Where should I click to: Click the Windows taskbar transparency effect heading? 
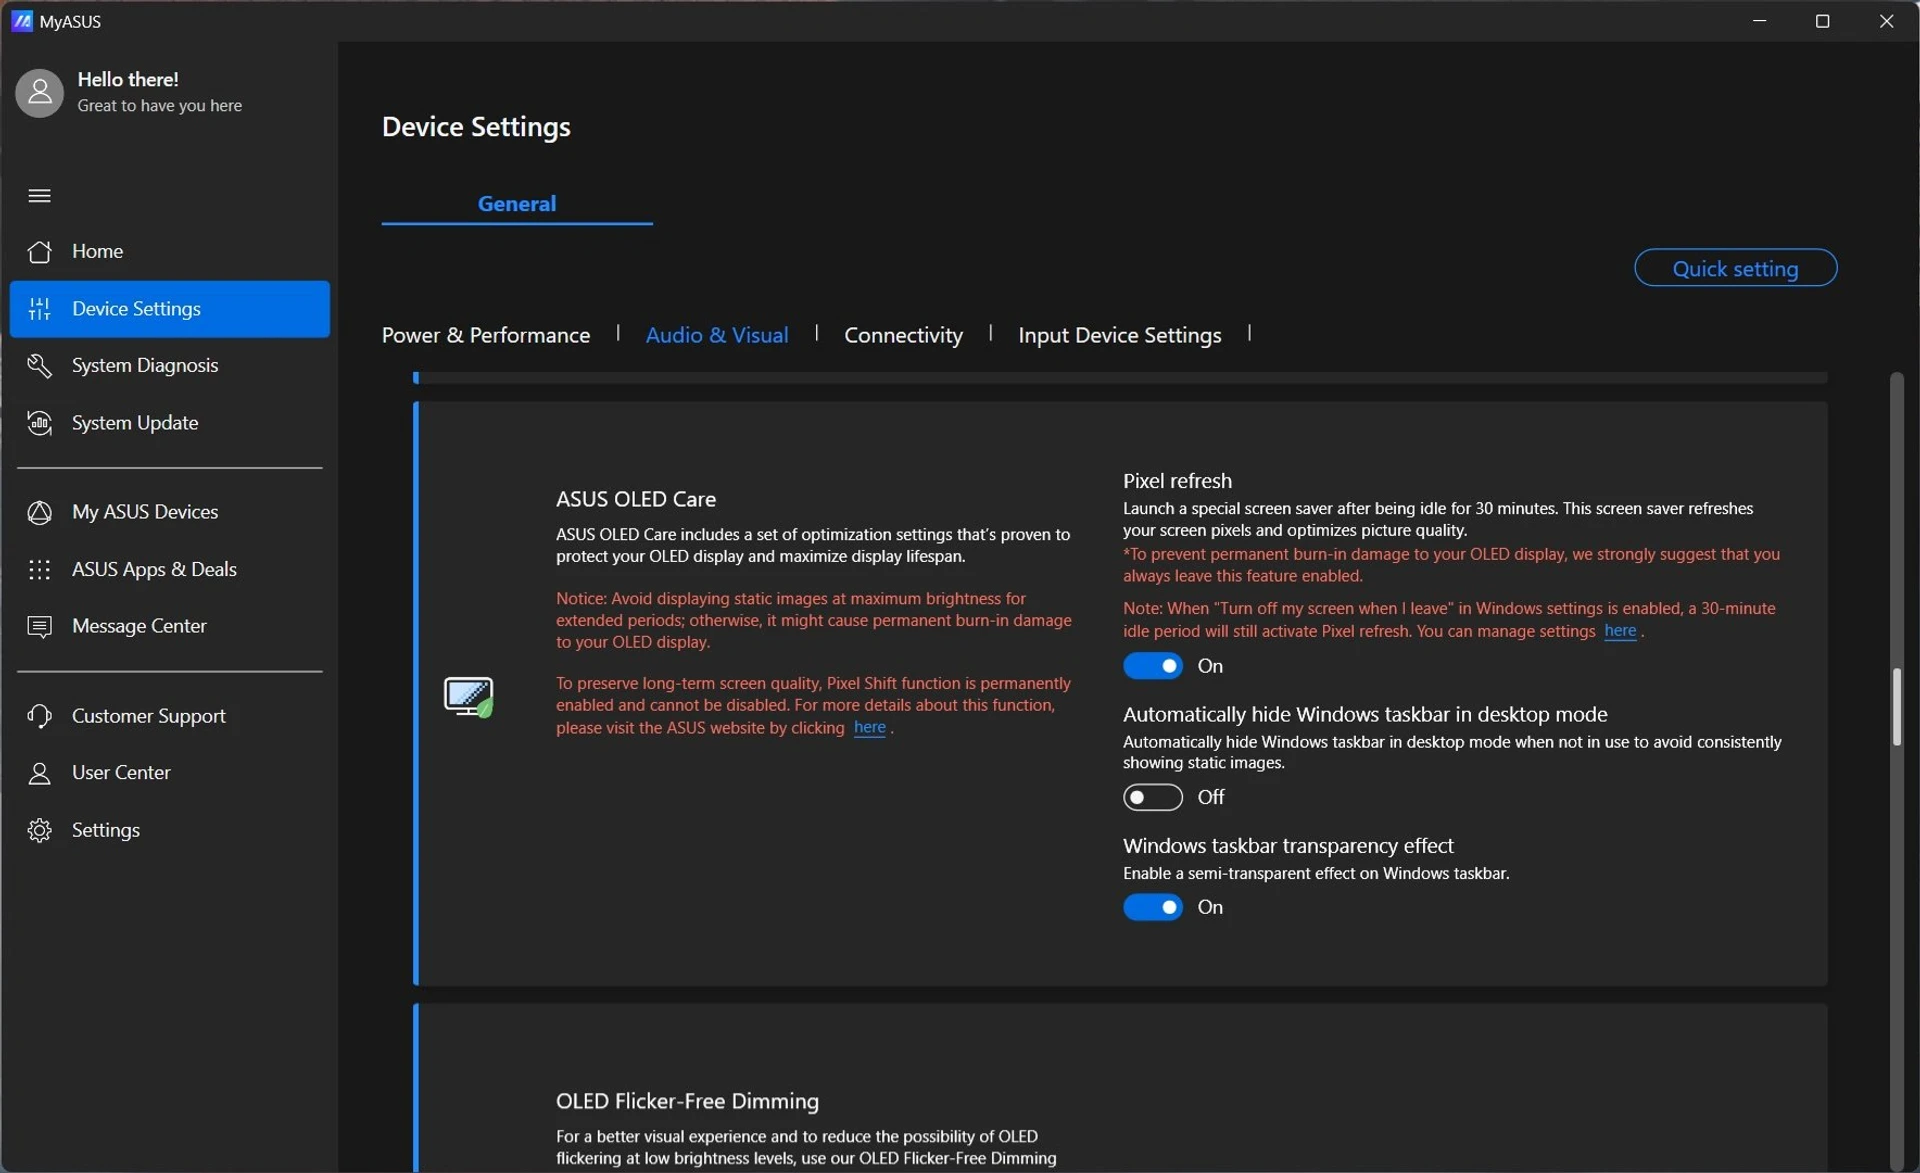[1288, 846]
